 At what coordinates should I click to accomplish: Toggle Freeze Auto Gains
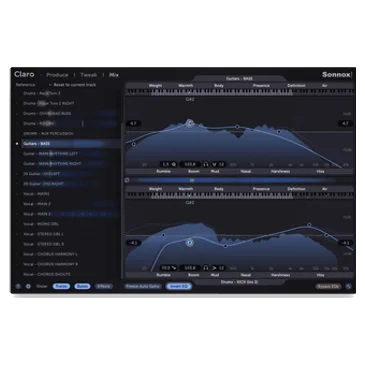(x=143, y=286)
